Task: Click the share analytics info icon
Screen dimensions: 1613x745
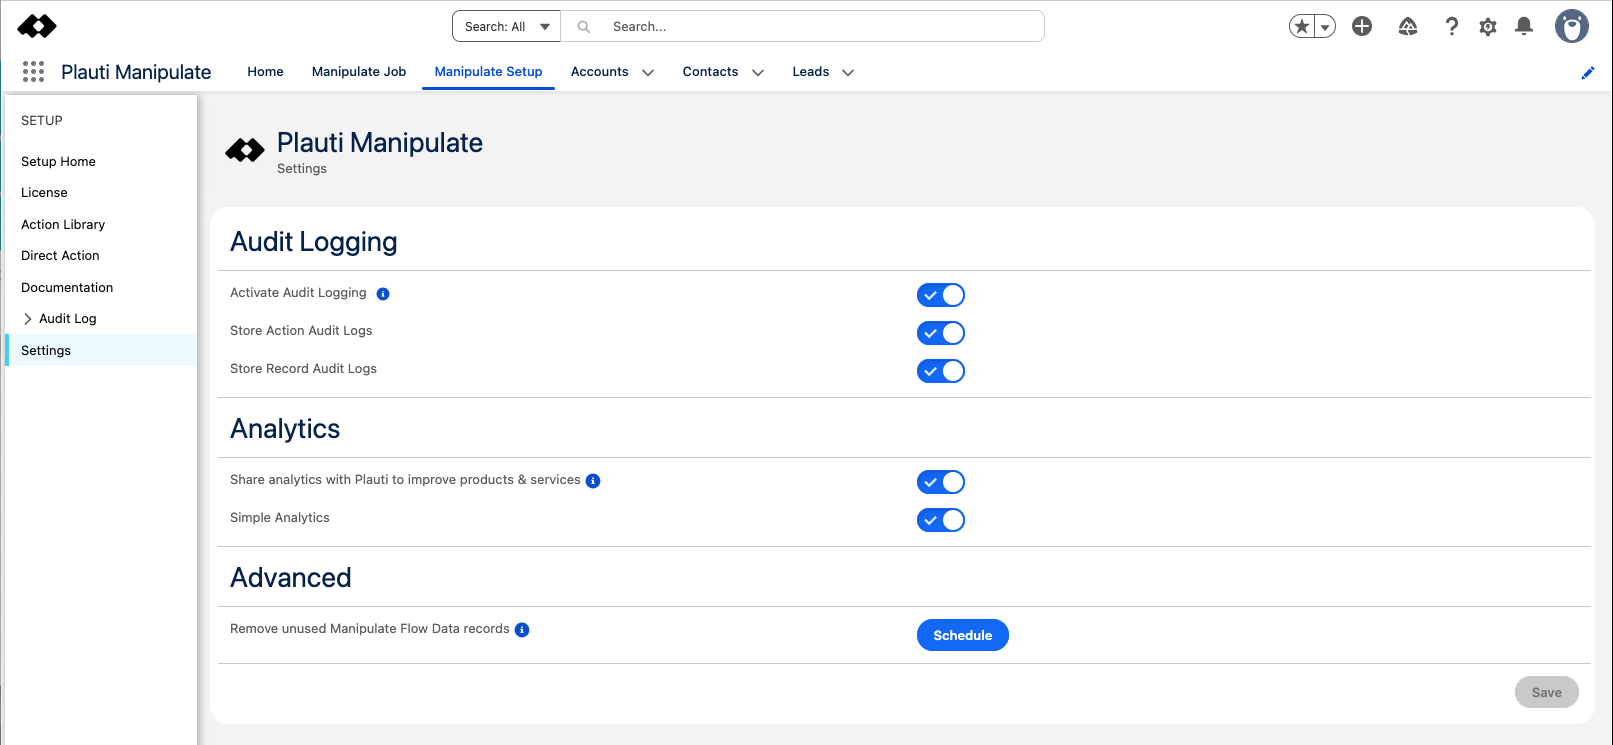Action: pyautogui.click(x=593, y=481)
